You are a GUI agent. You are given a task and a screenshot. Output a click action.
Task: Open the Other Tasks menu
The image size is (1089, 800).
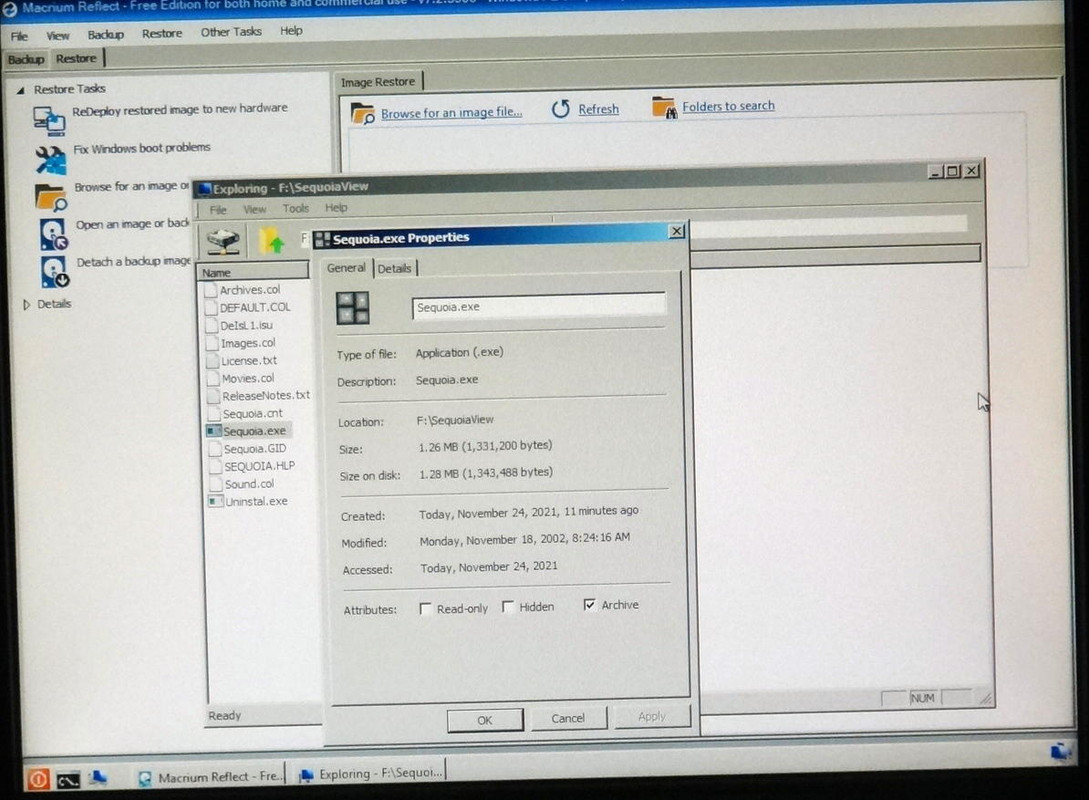coord(231,32)
